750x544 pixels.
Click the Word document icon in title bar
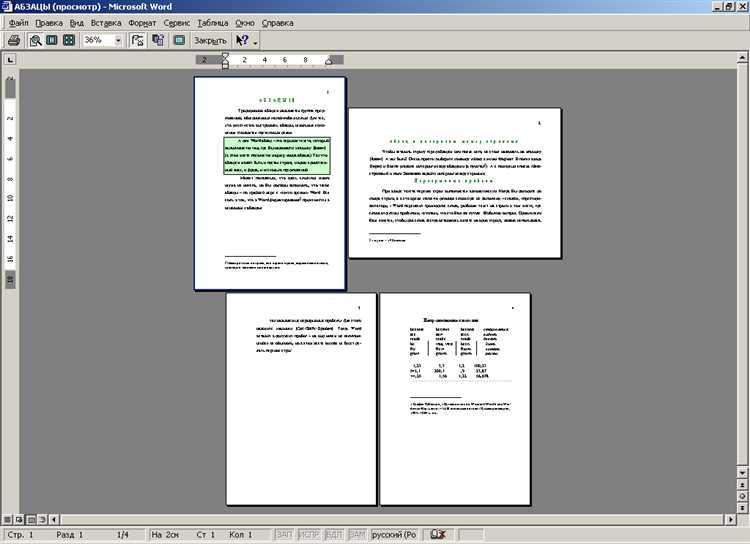tap(6, 6)
